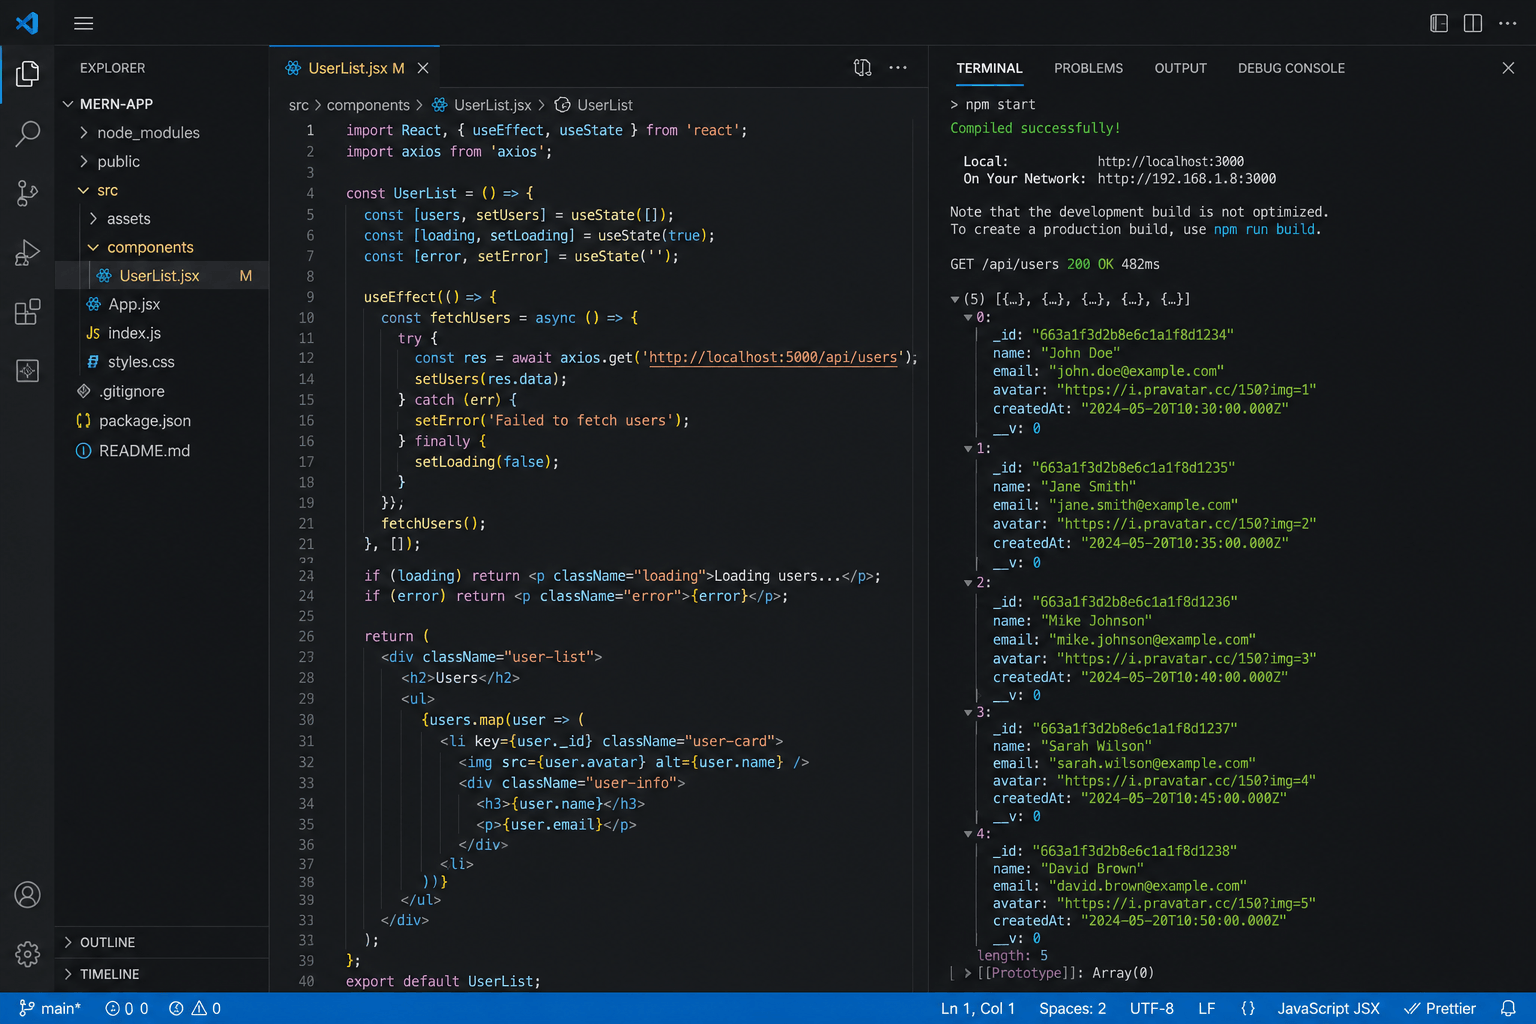Click the open changes icon in editor toolbar

(x=862, y=68)
